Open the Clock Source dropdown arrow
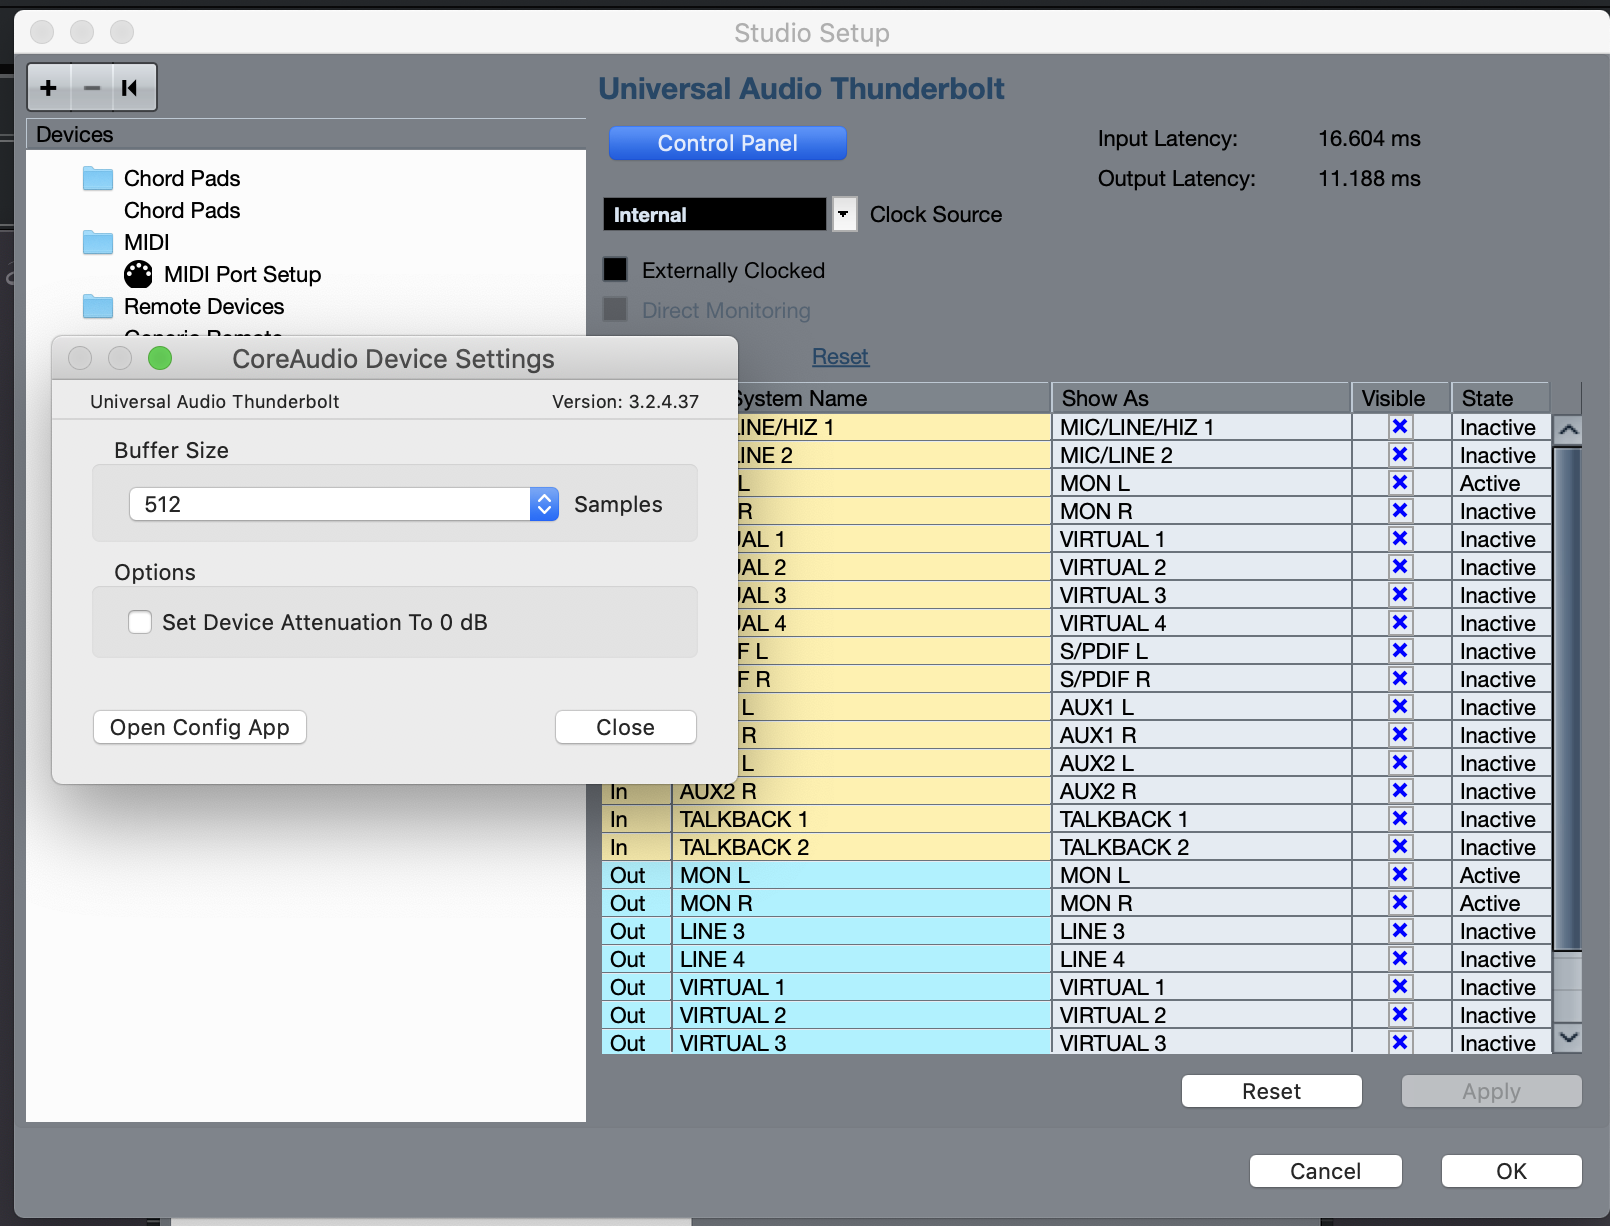Image resolution: width=1610 pixels, height=1226 pixels. (x=844, y=214)
